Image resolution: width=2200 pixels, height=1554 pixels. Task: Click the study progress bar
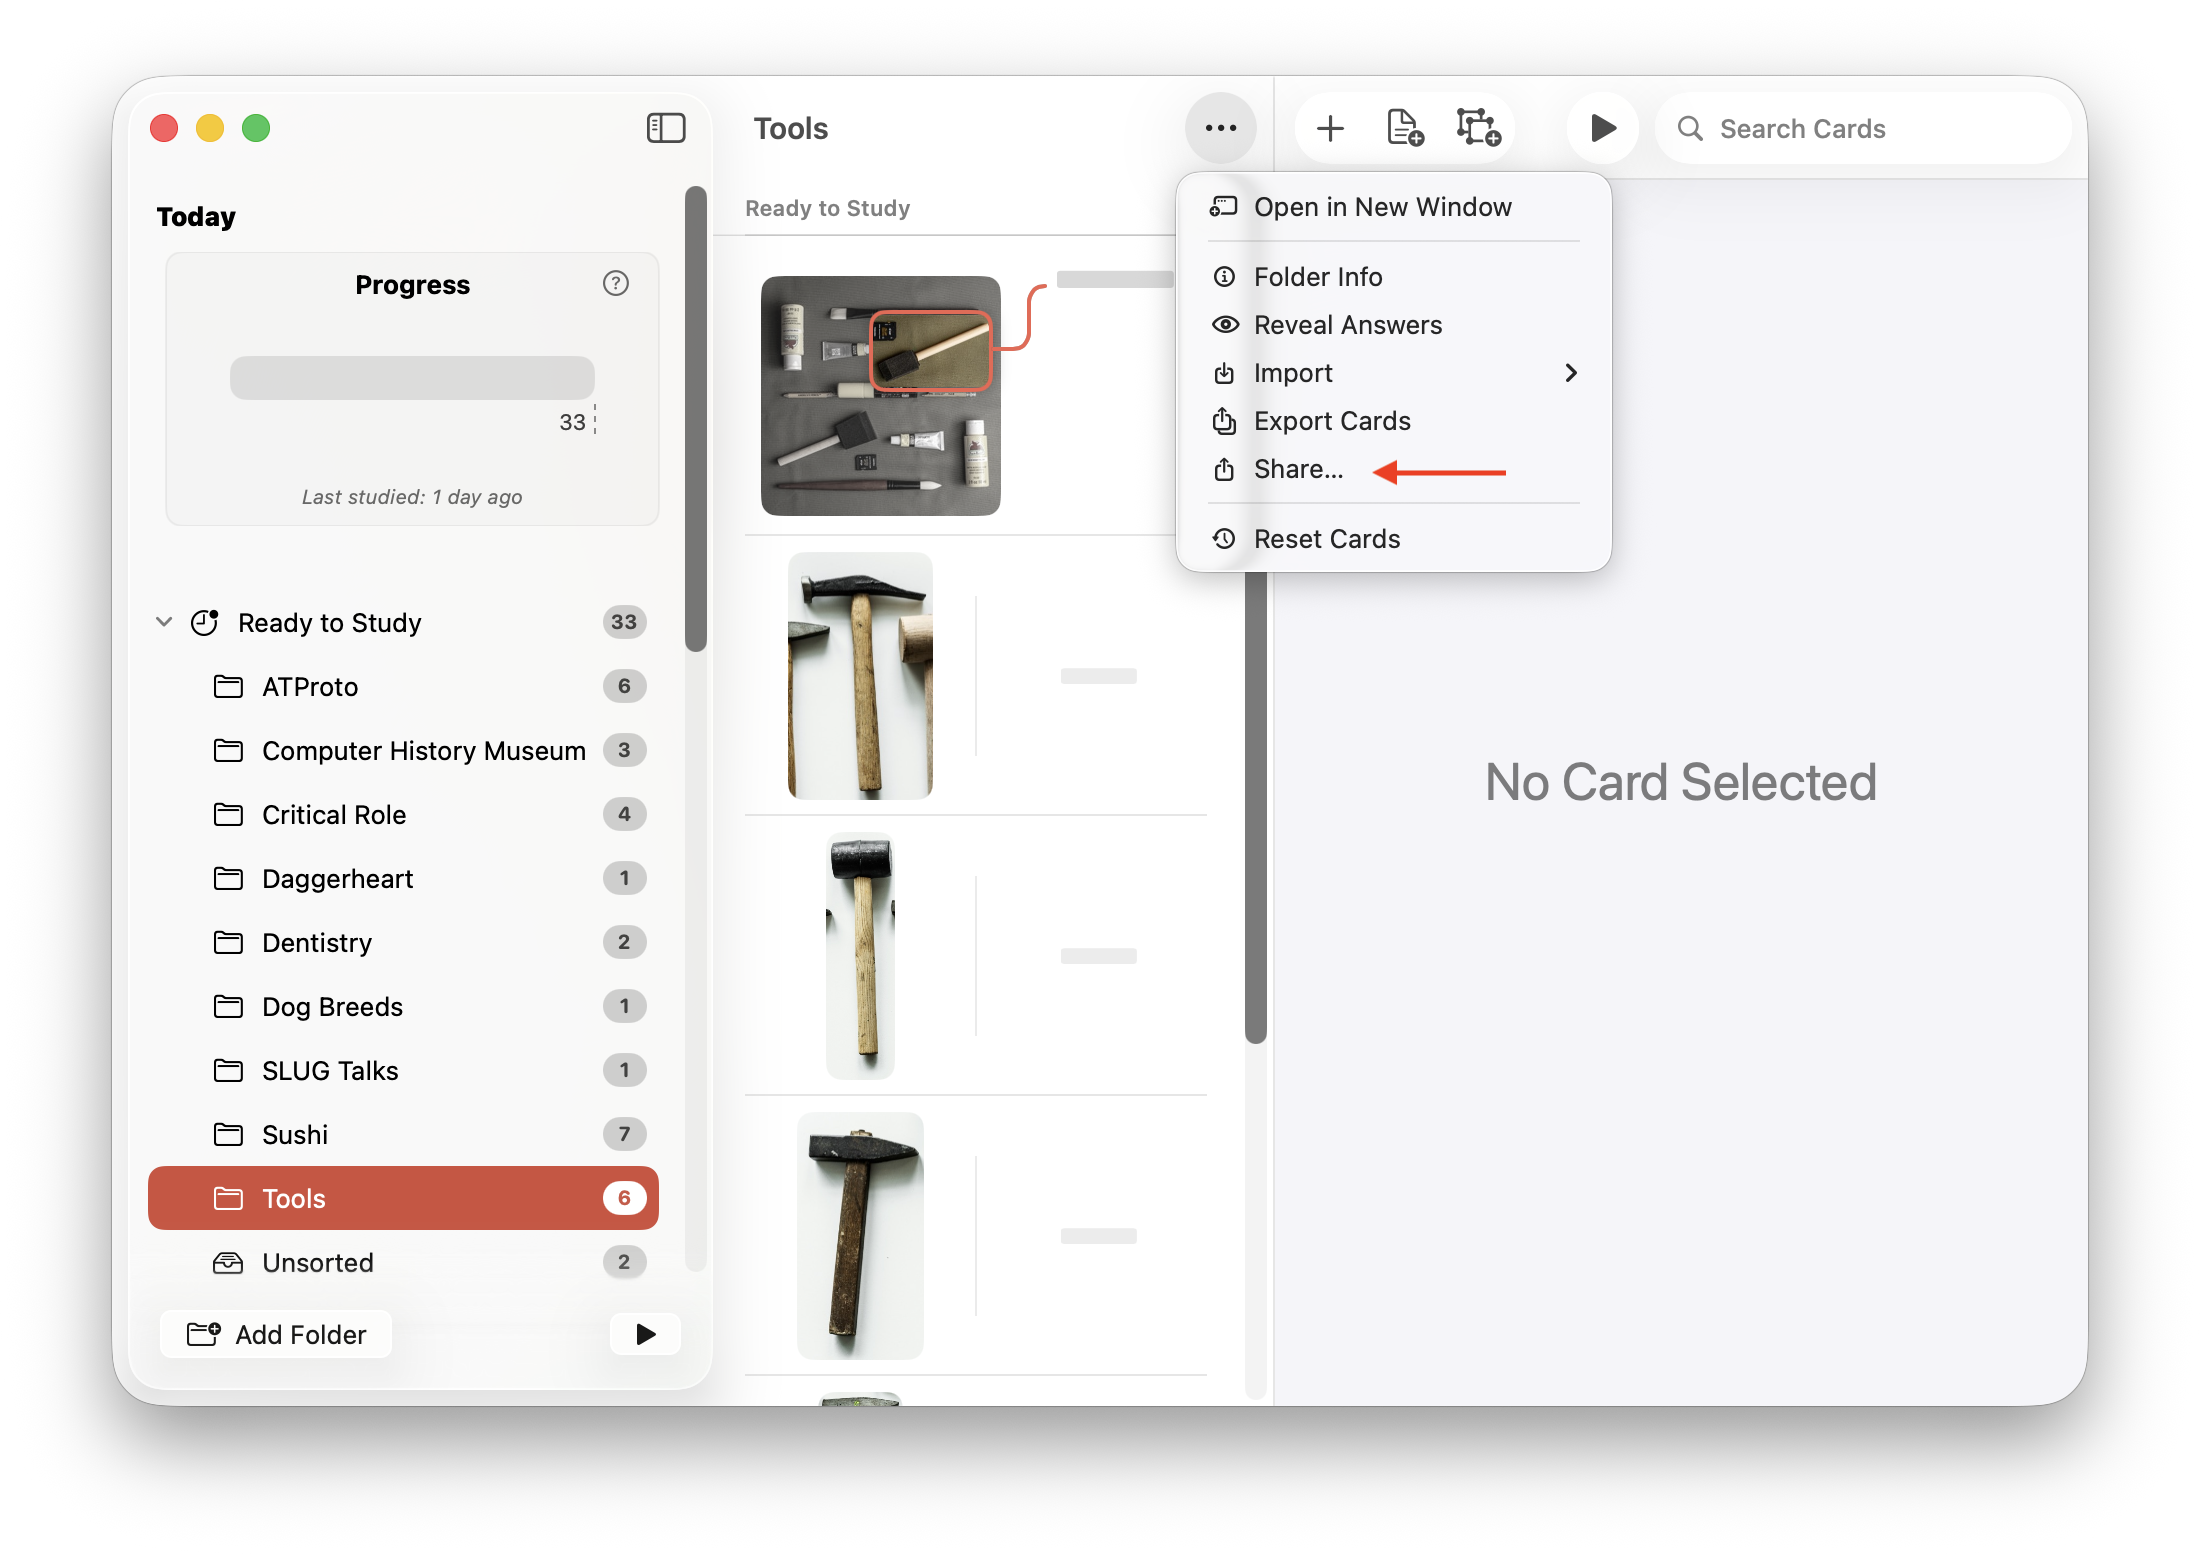pyautogui.click(x=412, y=378)
